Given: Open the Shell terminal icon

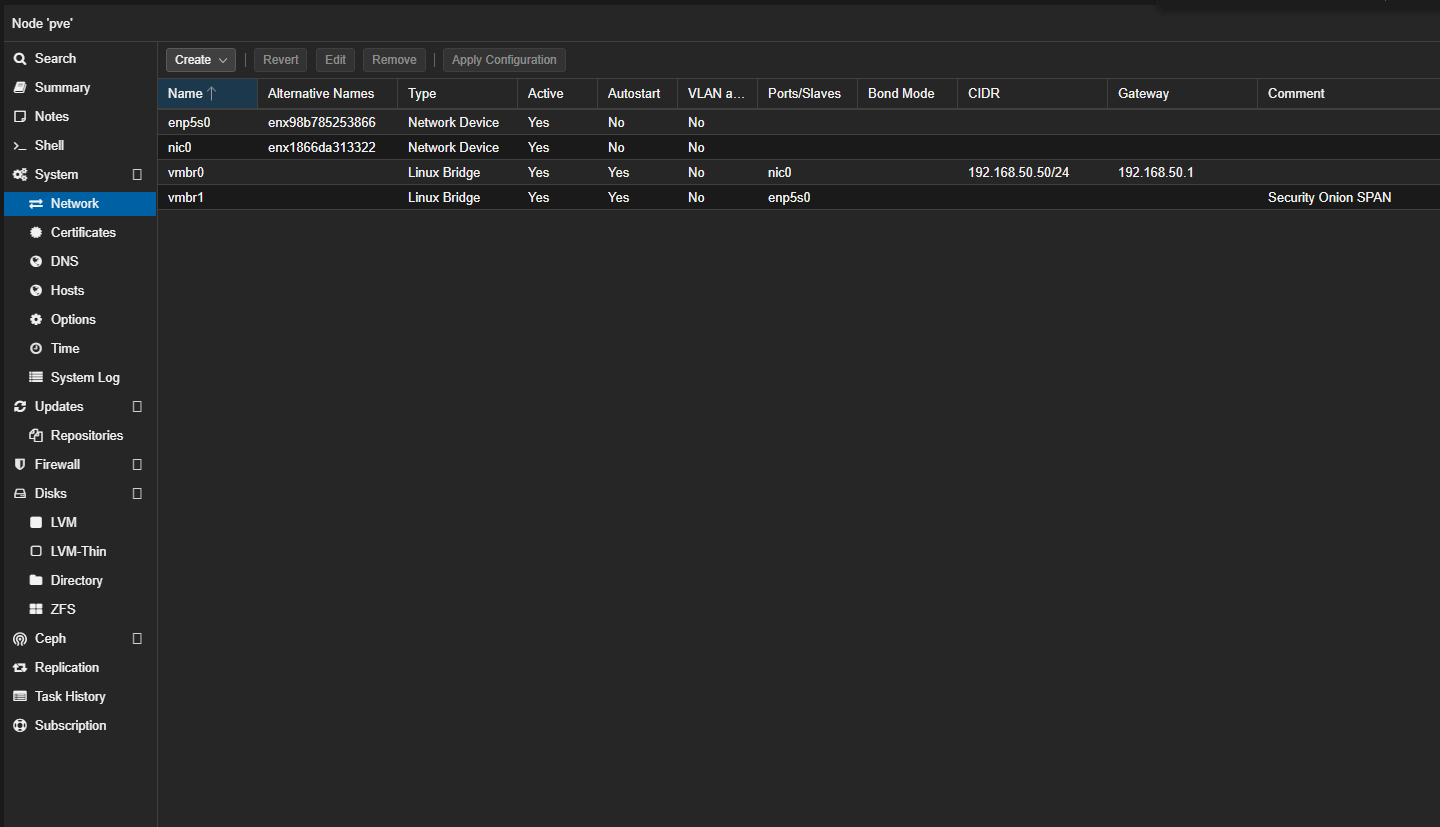Looking at the screenshot, I should (20, 146).
